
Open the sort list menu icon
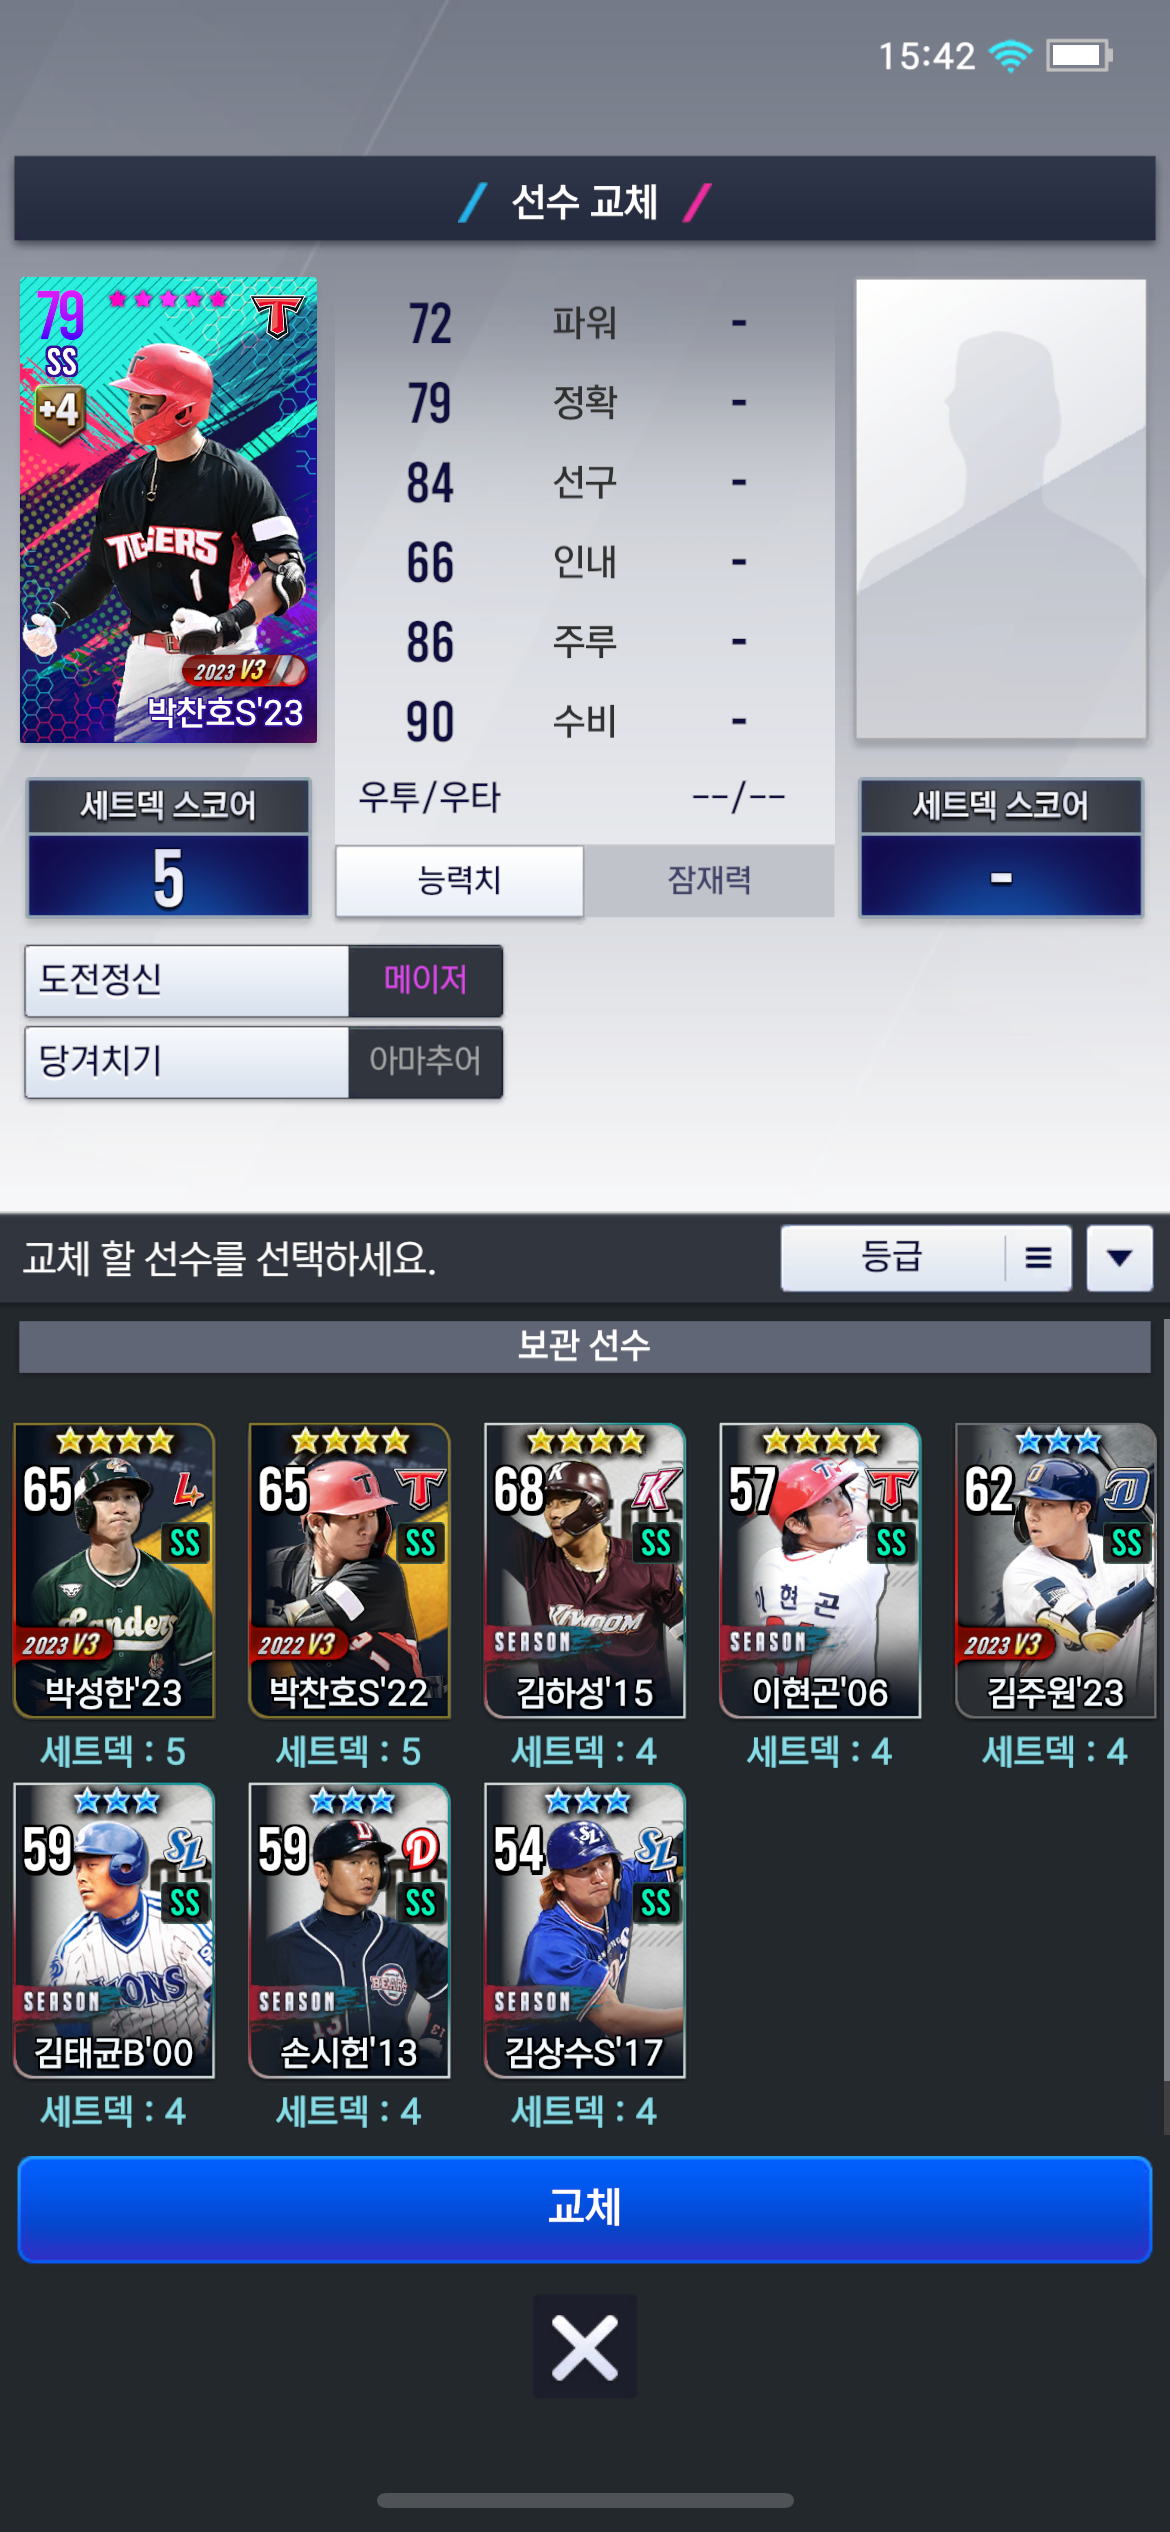(x=1038, y=1258)
